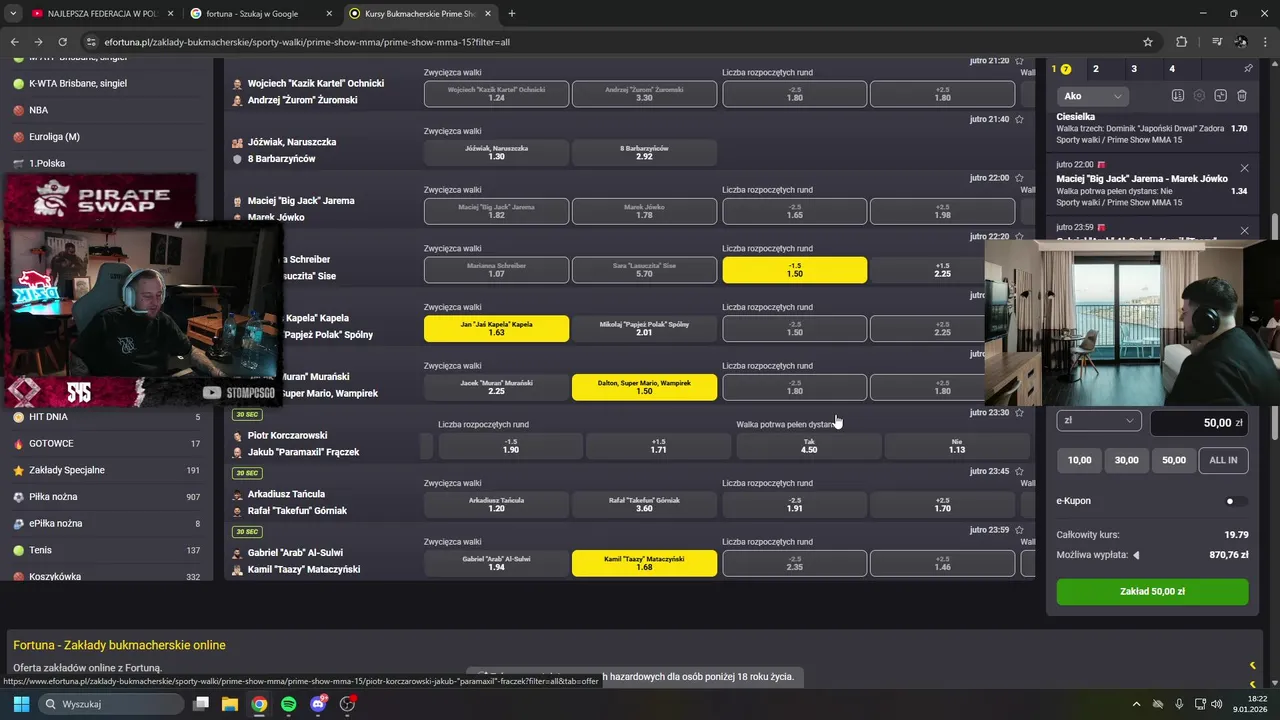Favorite the Maciej Big Jack Jarema match star
This screenshot has height=720, width=1280.
tap(1019, 178)
